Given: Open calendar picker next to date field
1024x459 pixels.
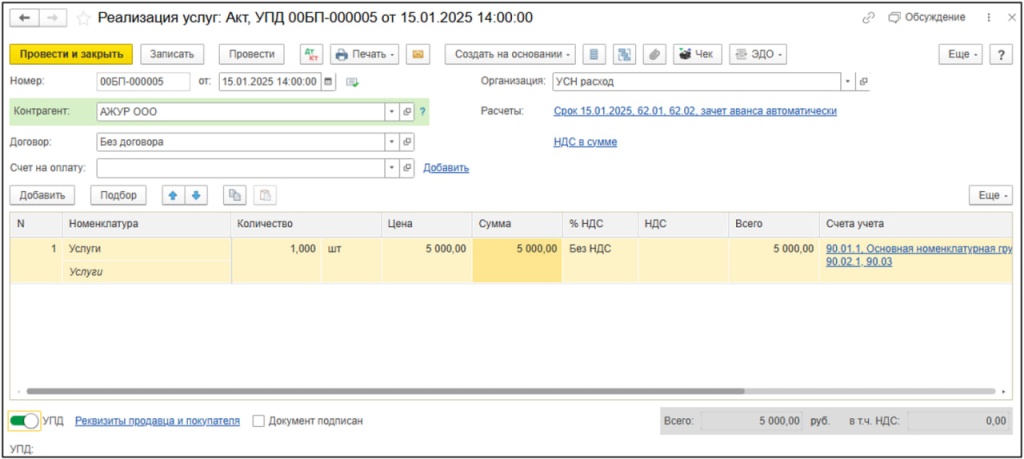Looking at the screenshot, I should tap(326, 82).
